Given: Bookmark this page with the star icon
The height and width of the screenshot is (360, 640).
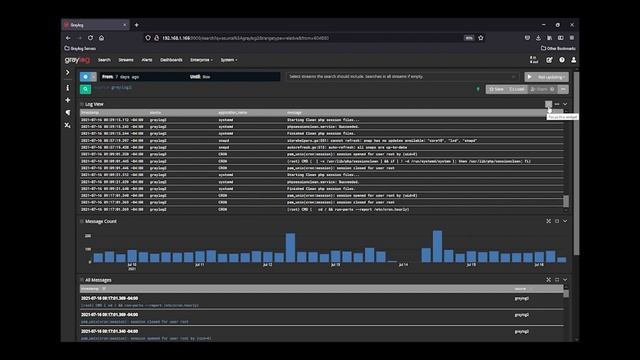Looking at the screenshot, I should (x=481, y=38).
